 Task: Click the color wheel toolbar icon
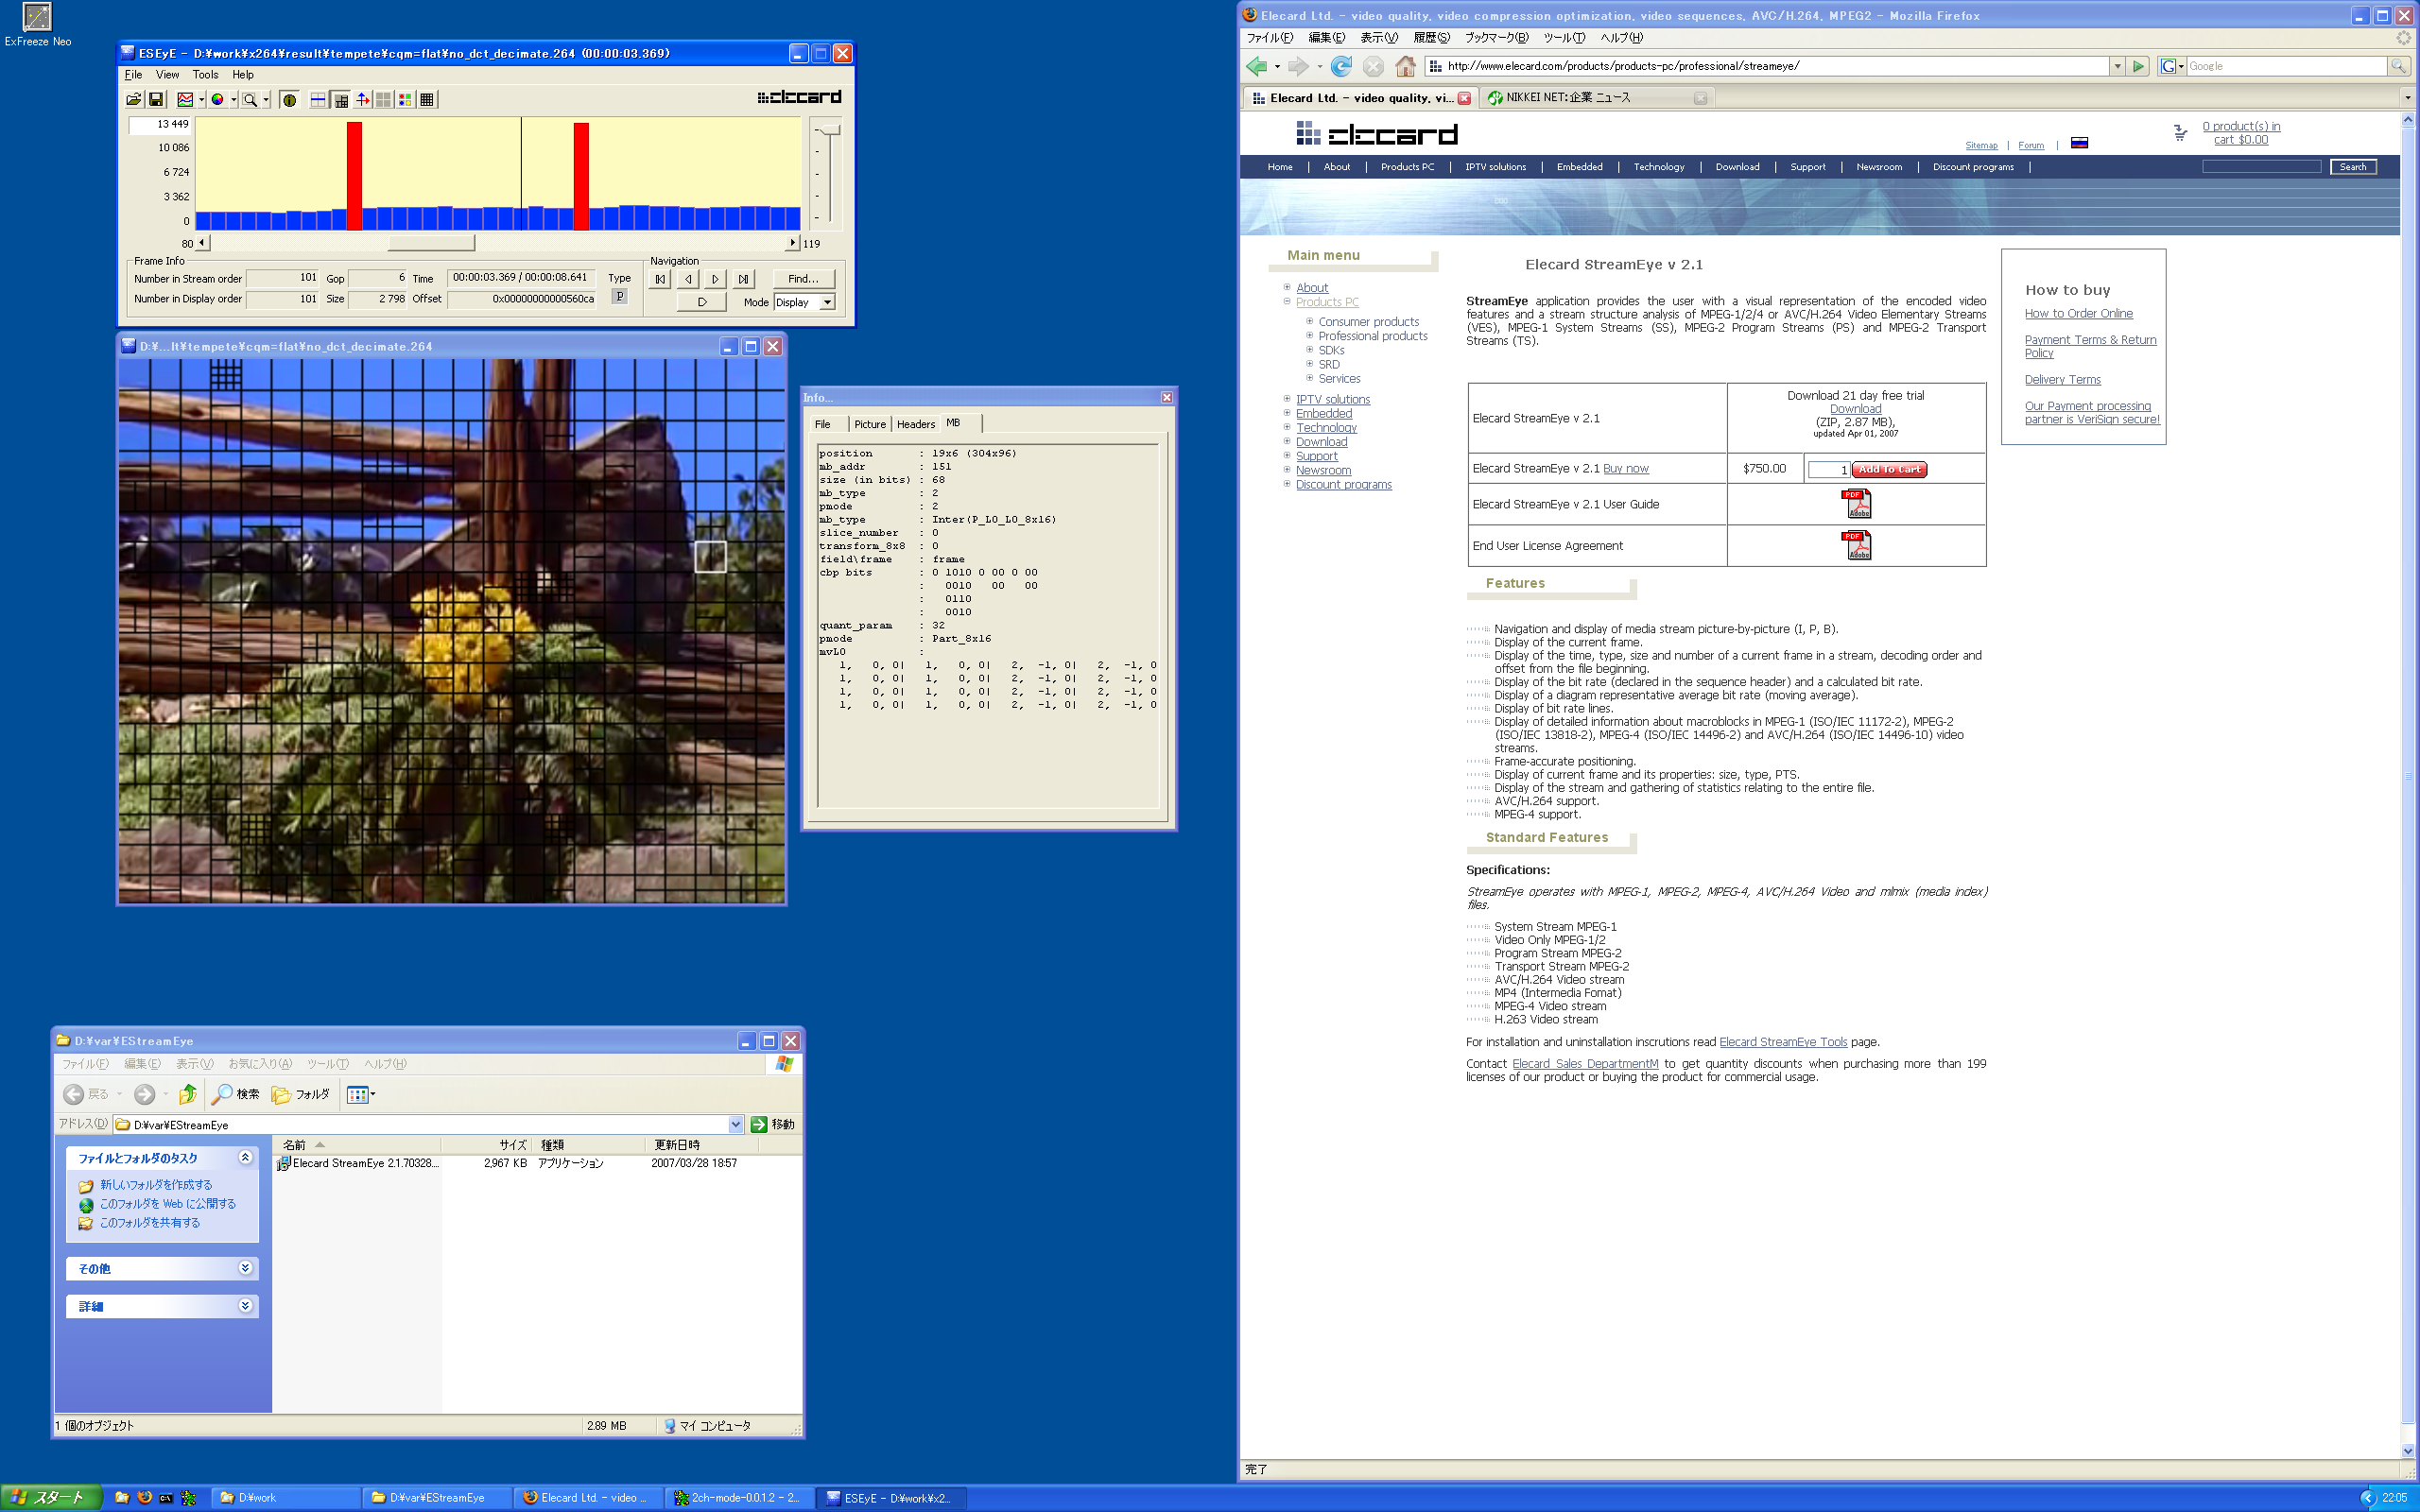[217, 99]
